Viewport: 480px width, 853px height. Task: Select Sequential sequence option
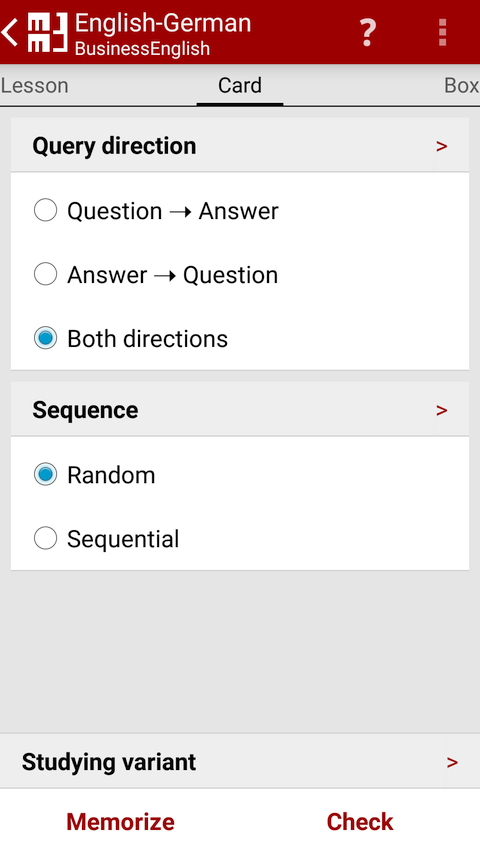[x=46, y=539]
